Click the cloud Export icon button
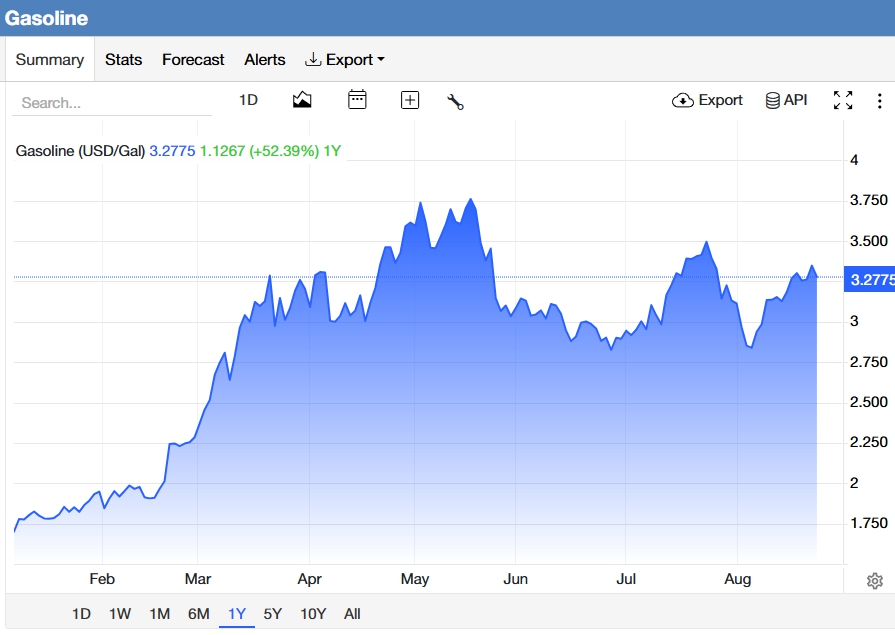 [x=707, y=101]
